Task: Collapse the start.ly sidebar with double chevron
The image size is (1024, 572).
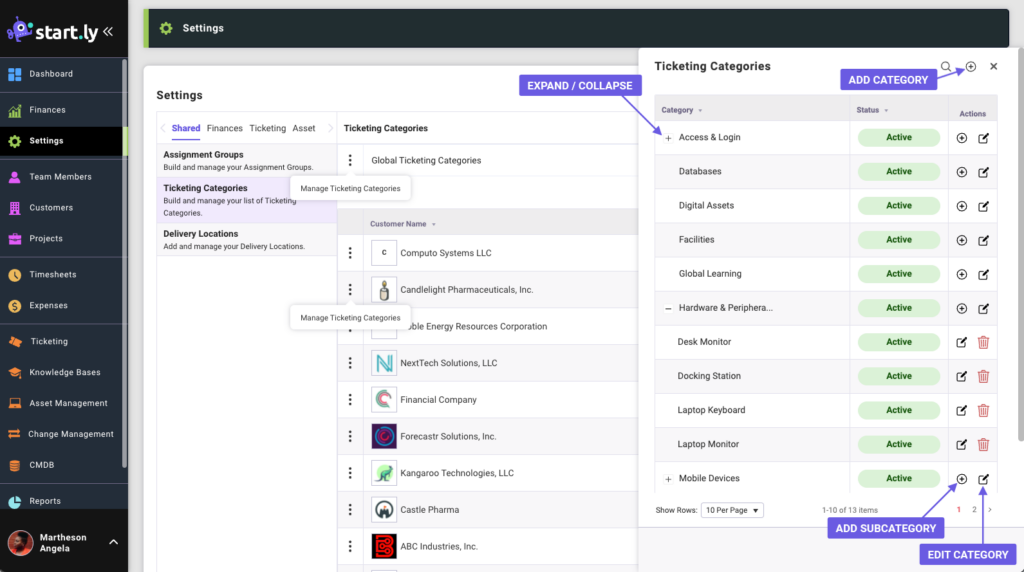Action: click(108, 31)
